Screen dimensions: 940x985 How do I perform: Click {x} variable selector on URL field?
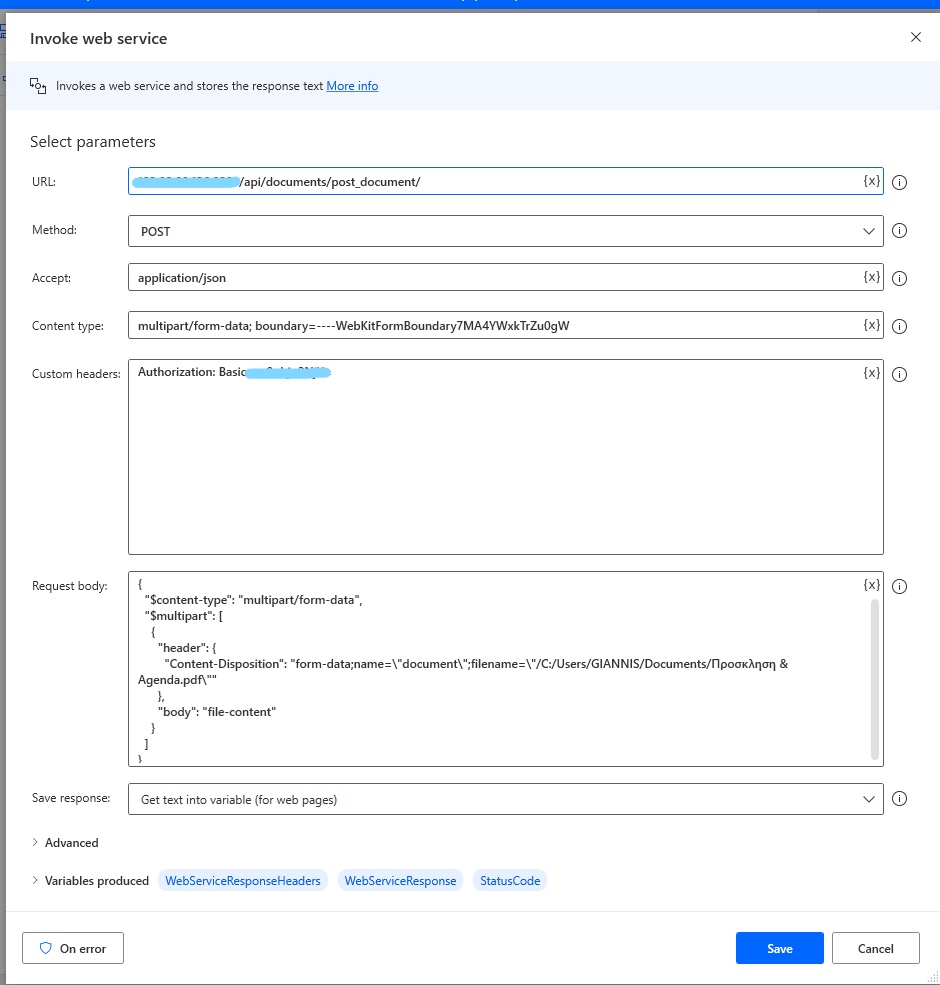tap(872, 181)
